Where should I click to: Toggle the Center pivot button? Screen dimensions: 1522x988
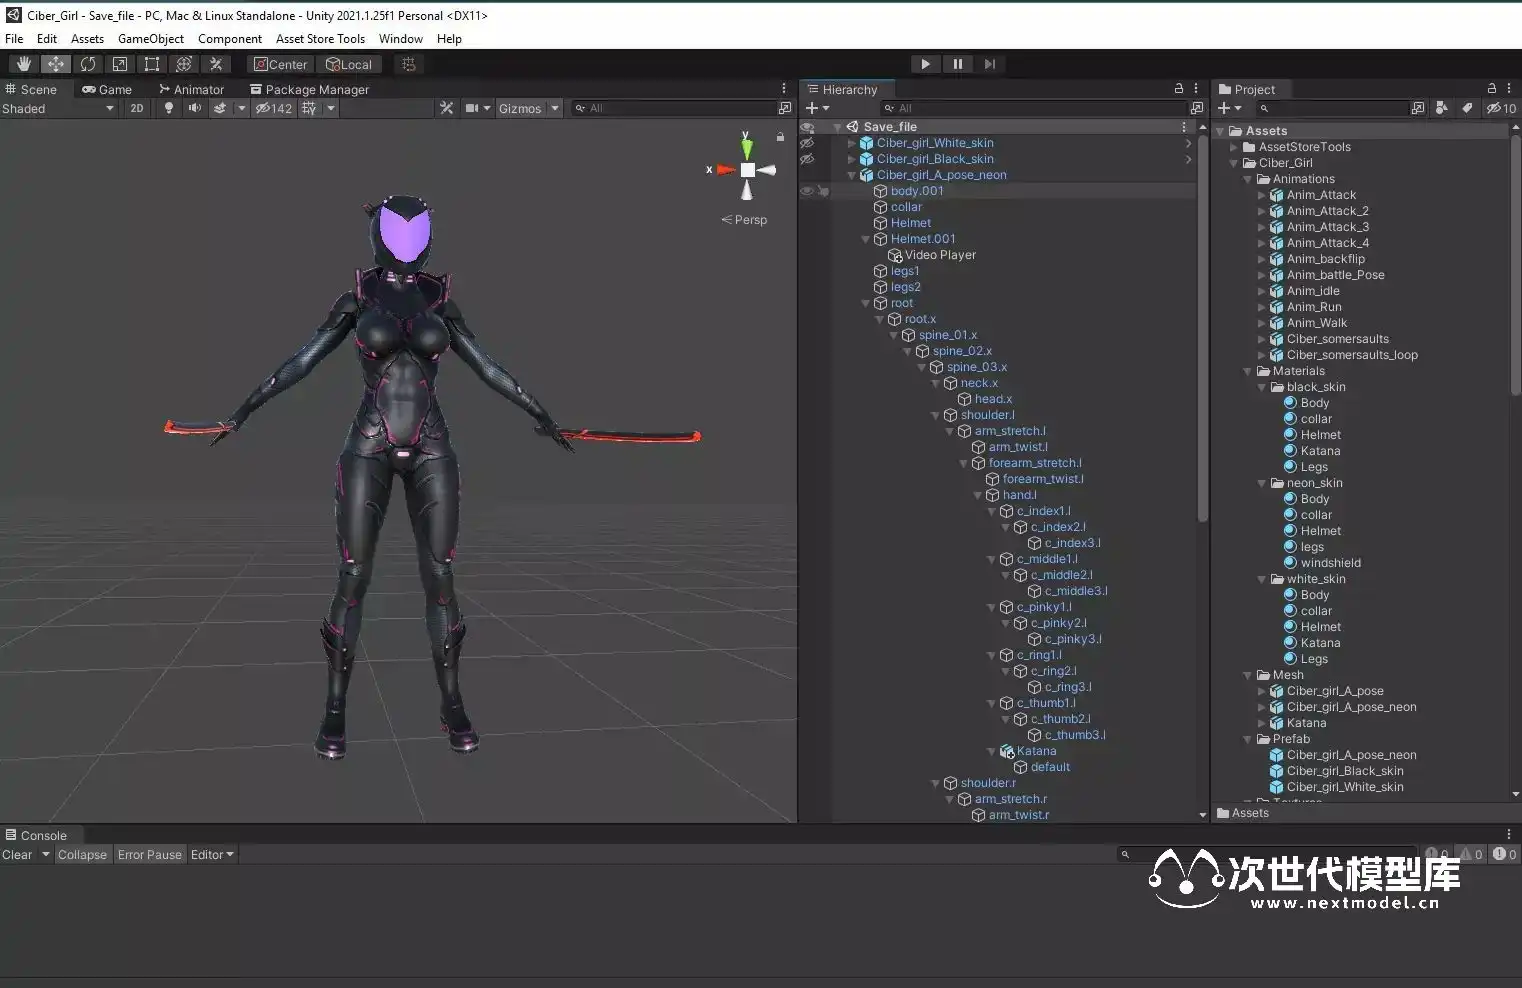point(280,64)
